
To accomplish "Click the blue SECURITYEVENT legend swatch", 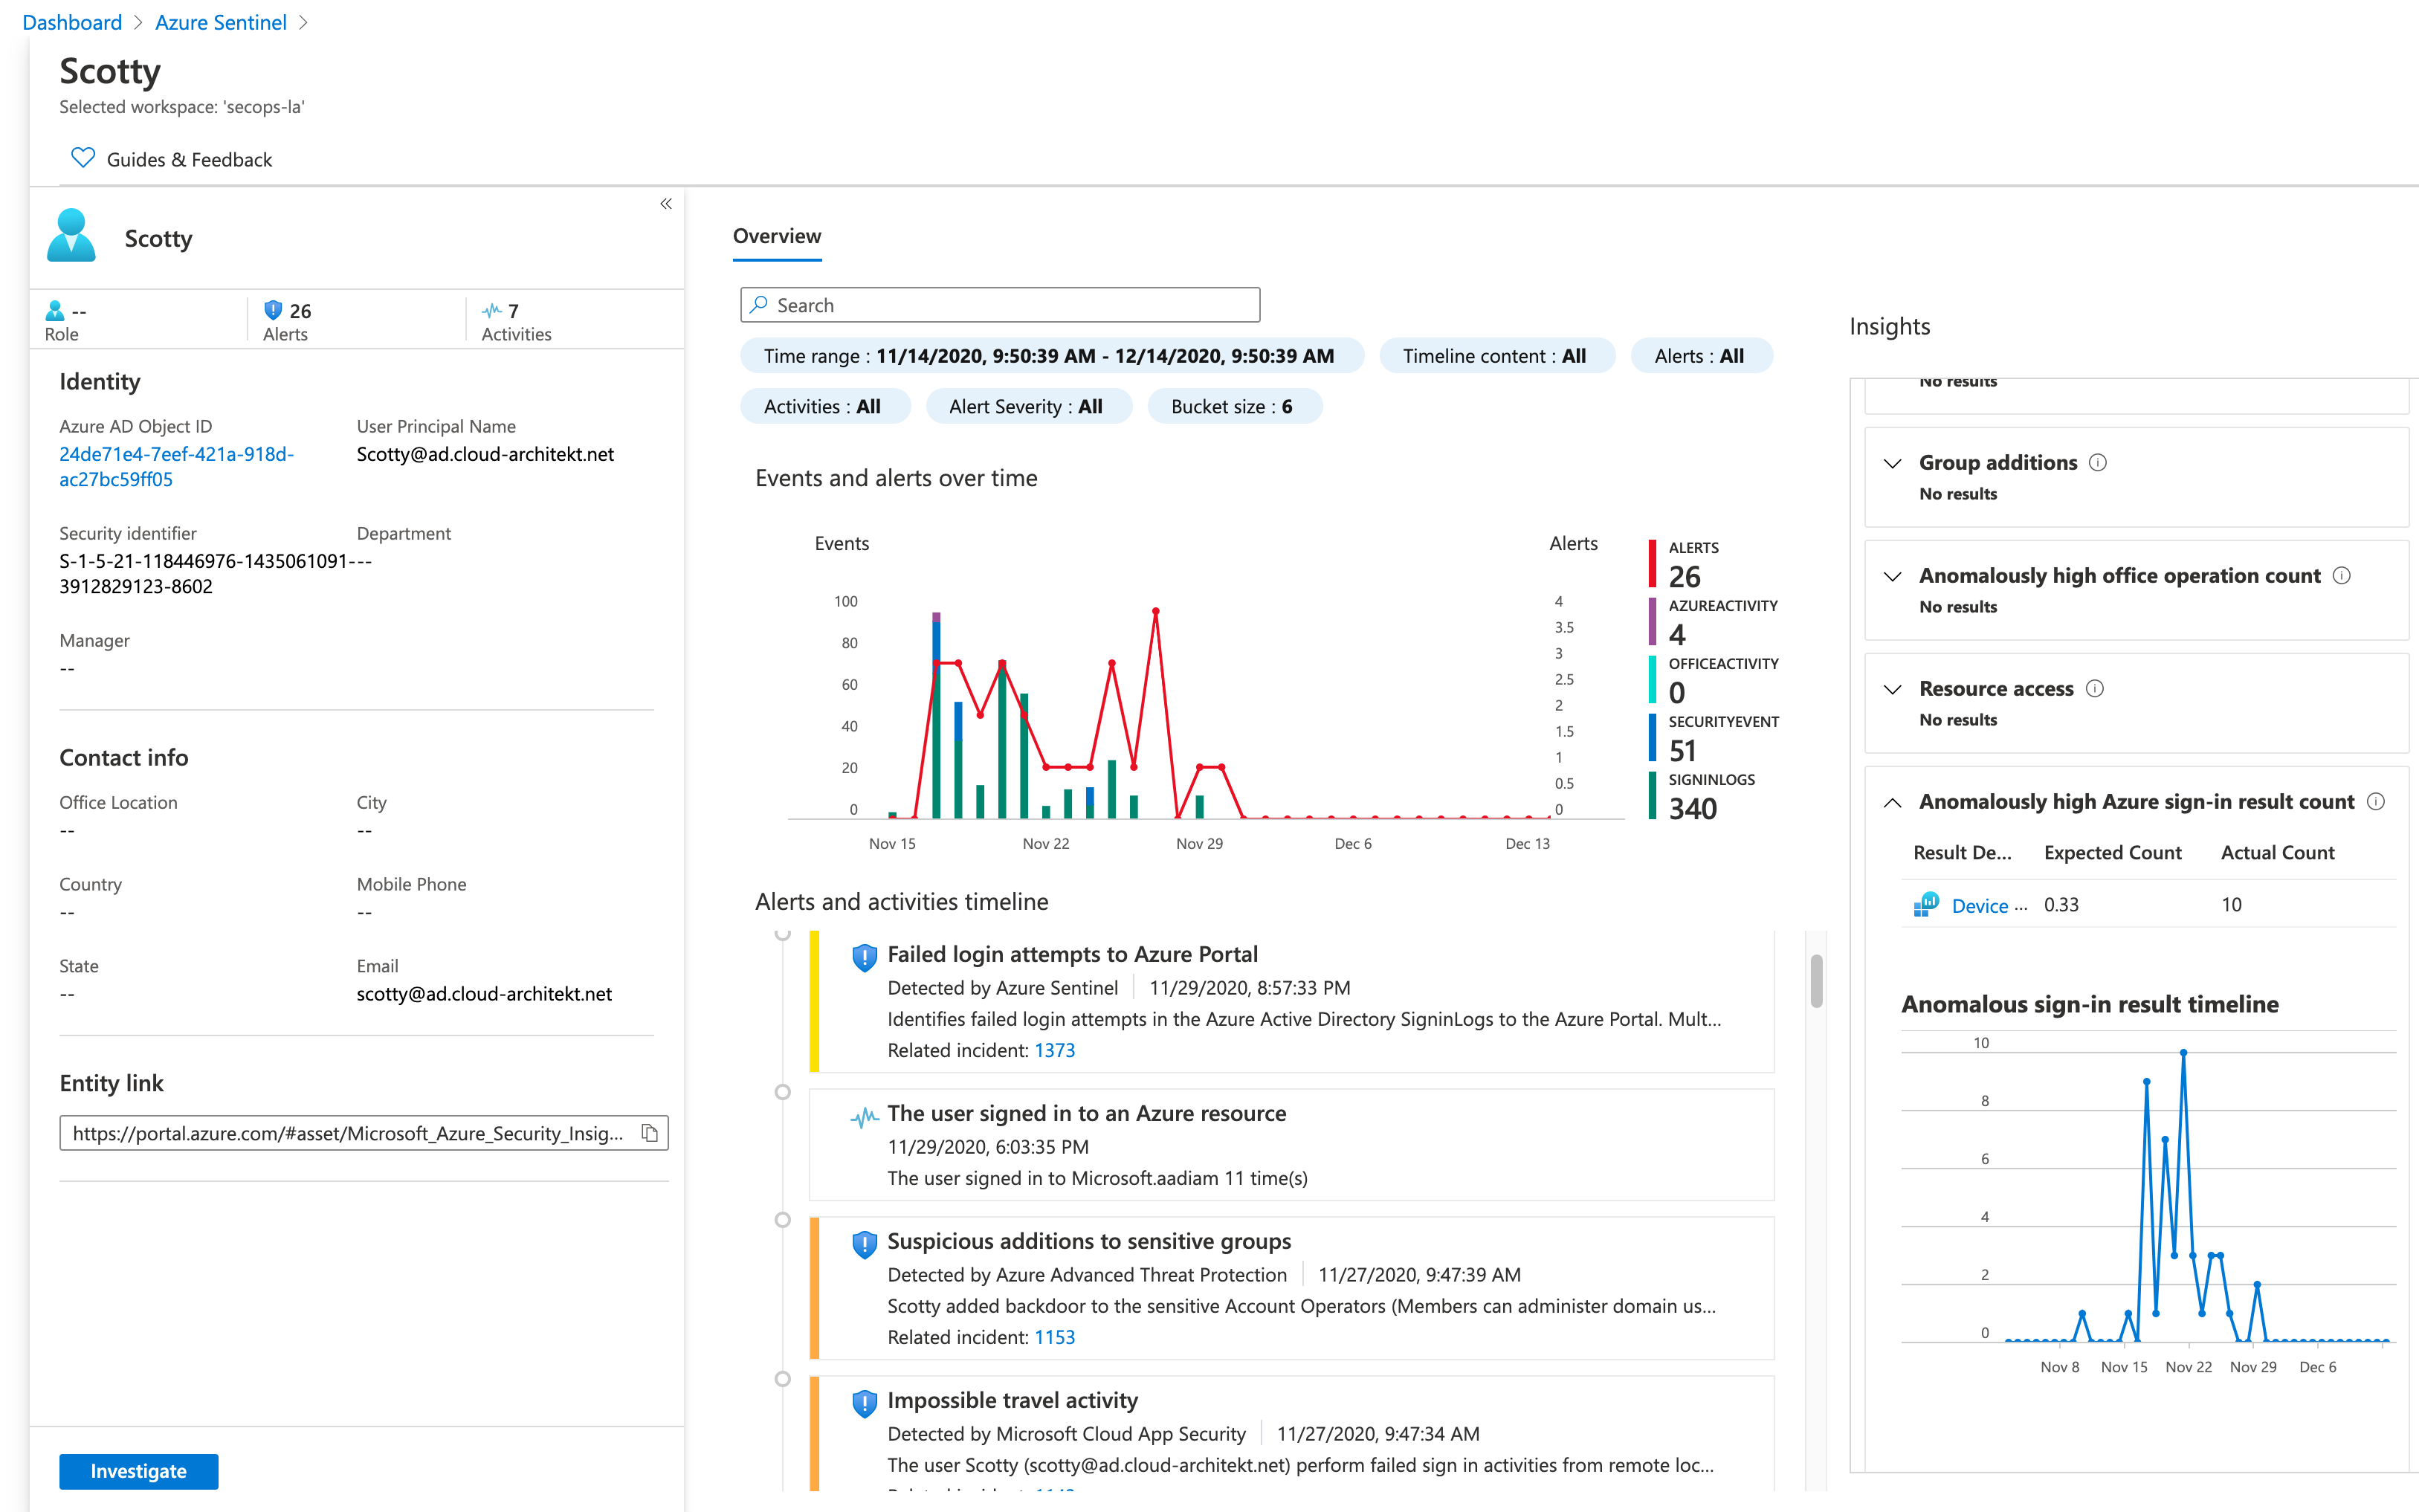I will pos(1652,738).
